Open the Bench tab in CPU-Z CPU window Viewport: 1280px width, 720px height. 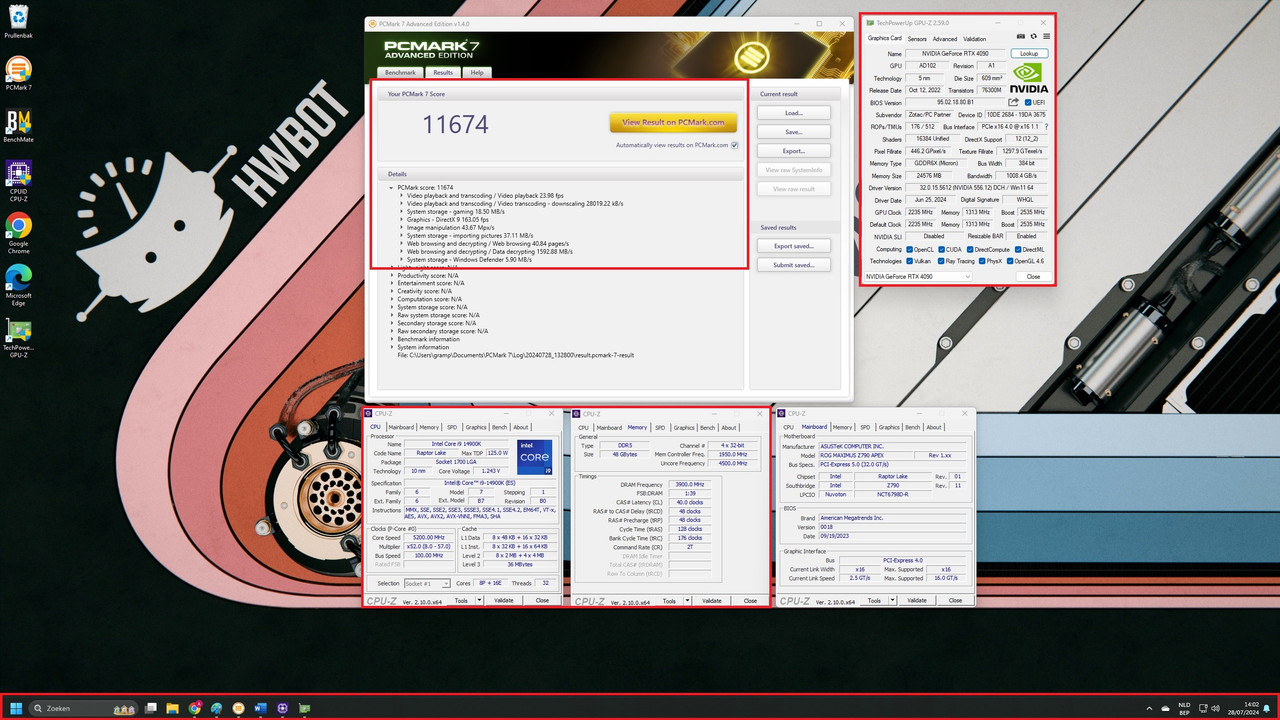tap(499, 427)
